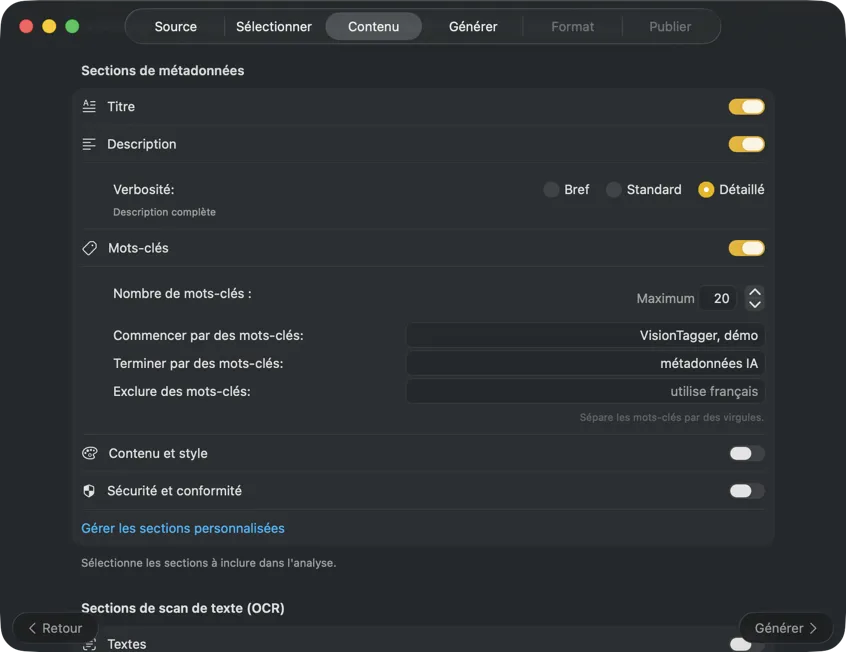Enable the Contenu et style toggle
The image size is (846, 652).
746,453
